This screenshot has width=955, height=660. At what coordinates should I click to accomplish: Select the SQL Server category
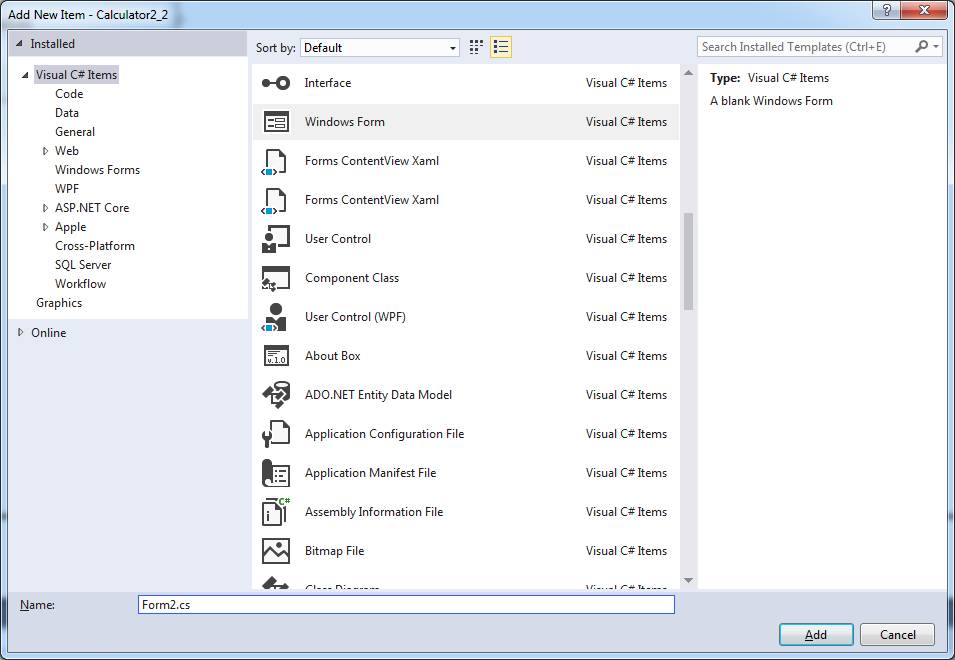pyautogui.click(x=83, y=265)
